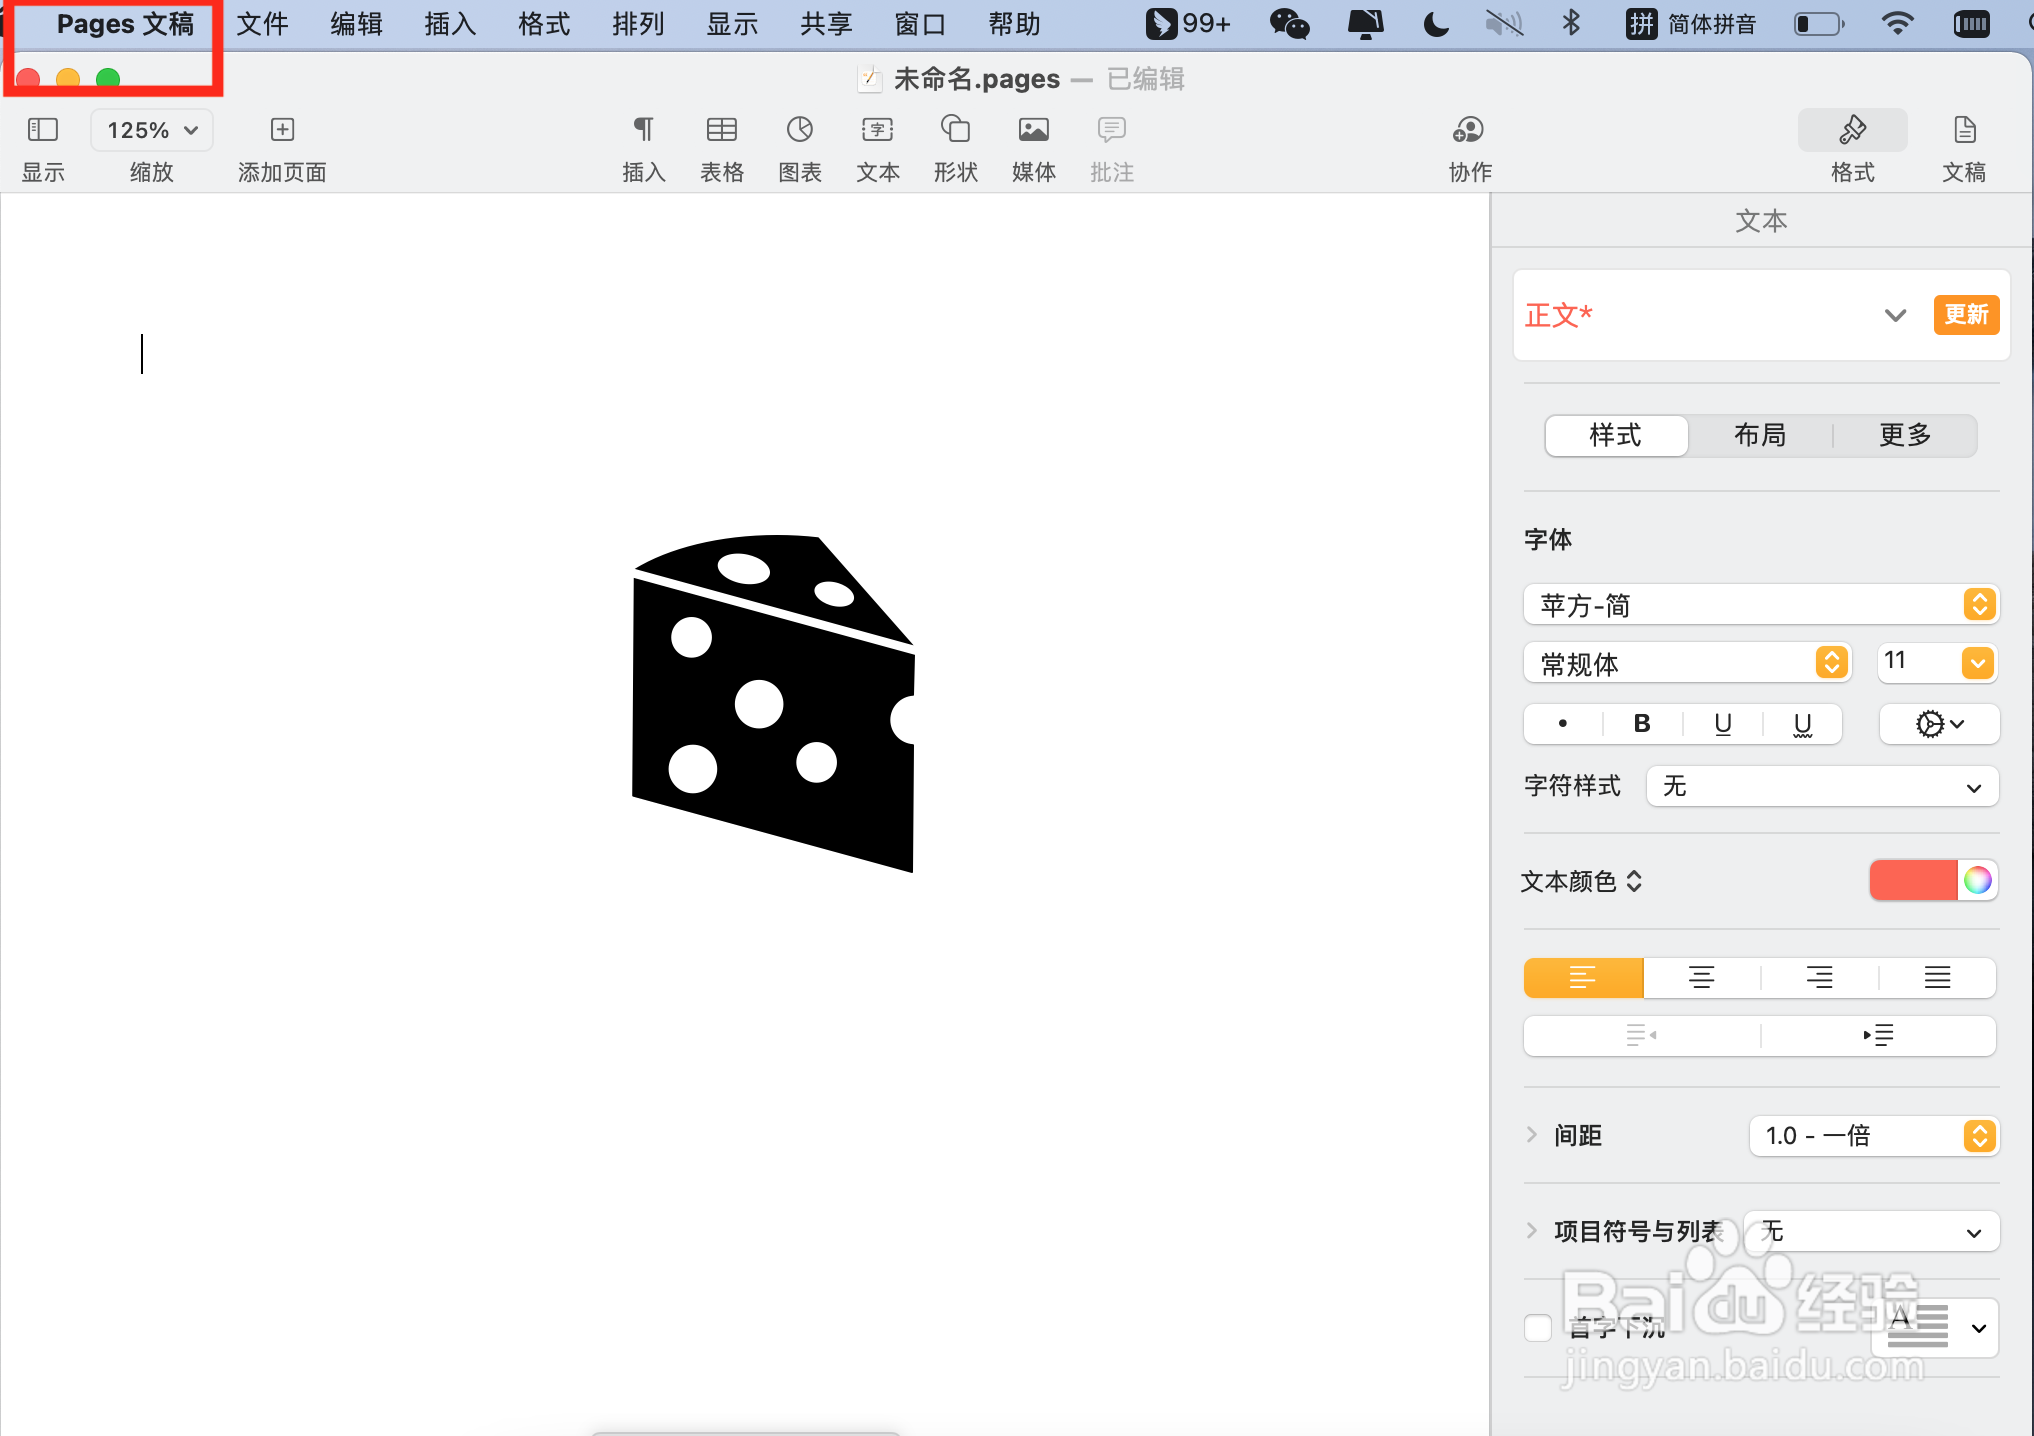
Task: Align text right
Action: pos(1819,977)
